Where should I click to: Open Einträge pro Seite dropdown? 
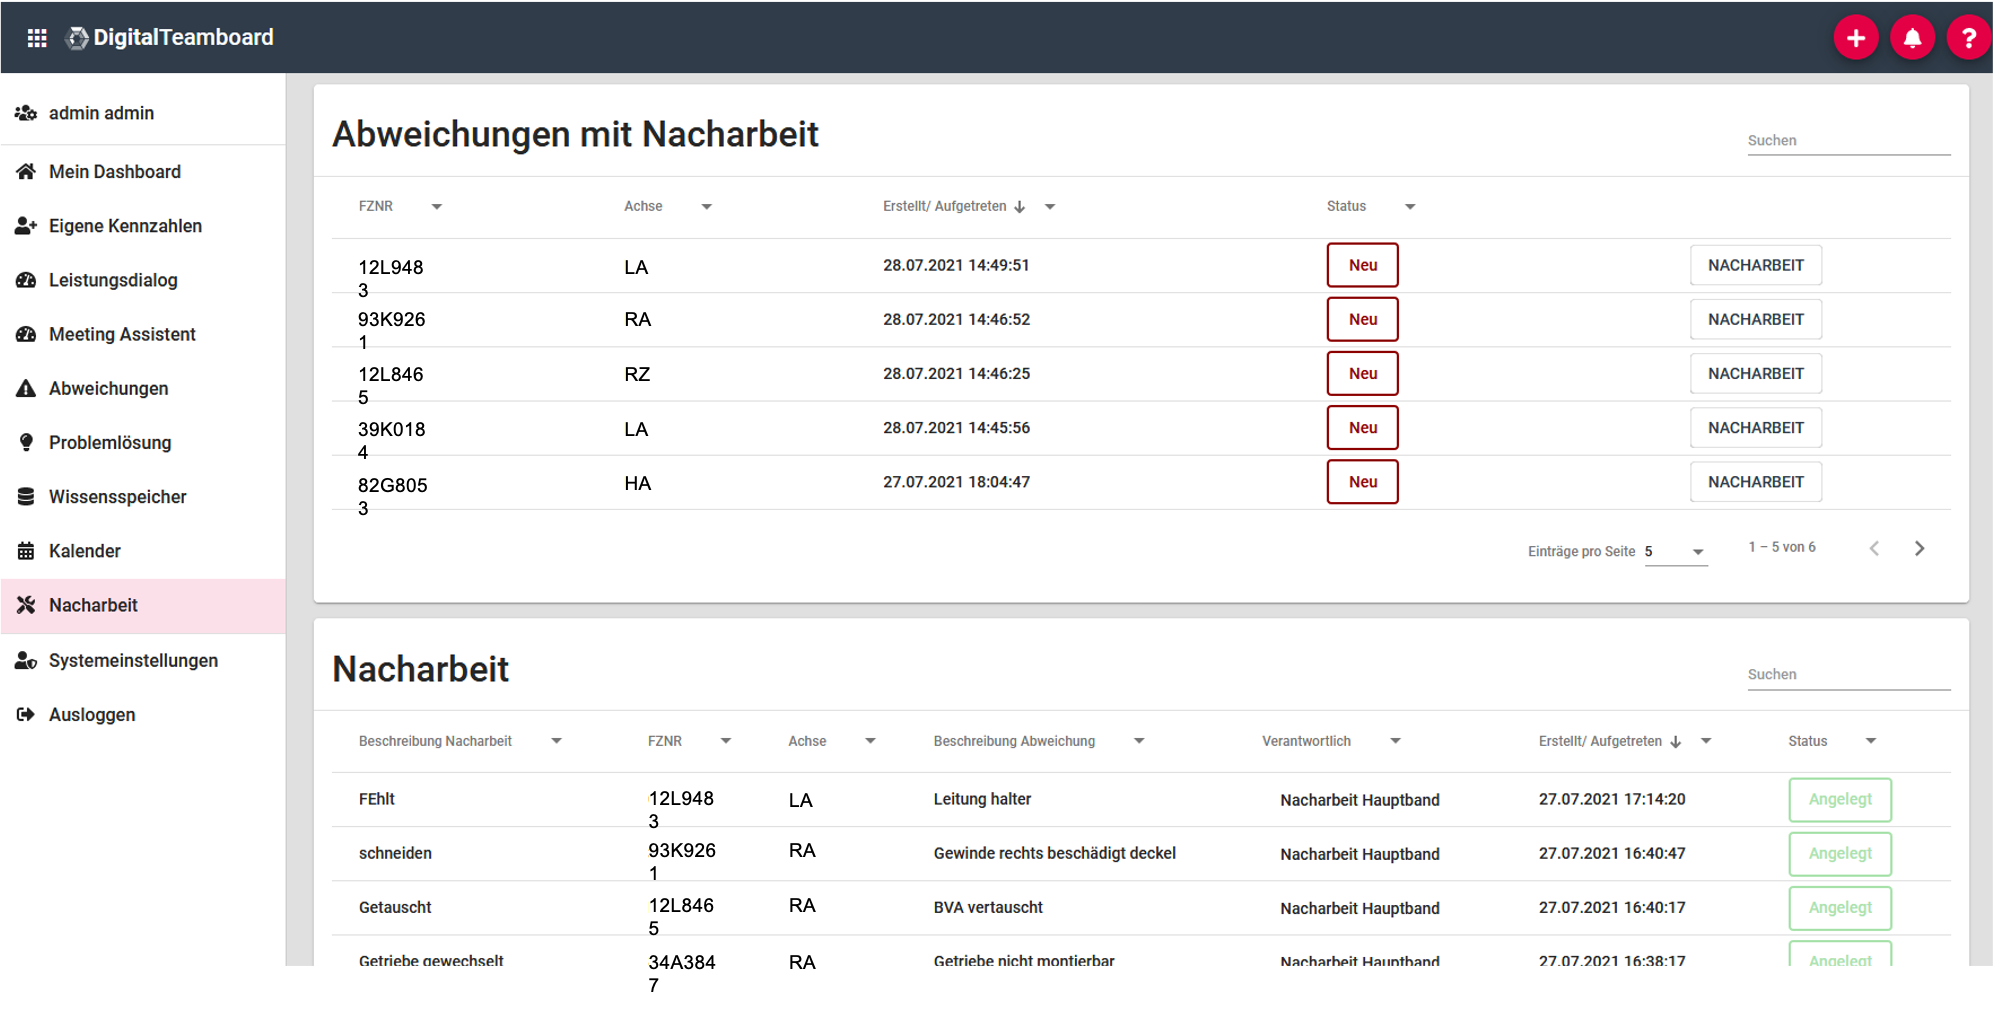1676,551
